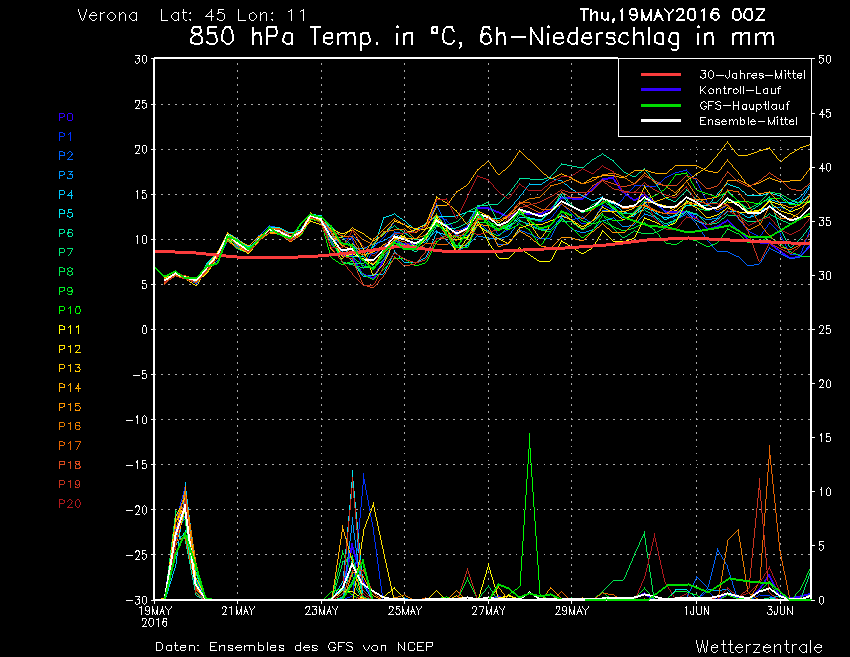Click the "29MAY" x-axis date label
Viewport: 850px width, 657px height.
pos(572,611)
